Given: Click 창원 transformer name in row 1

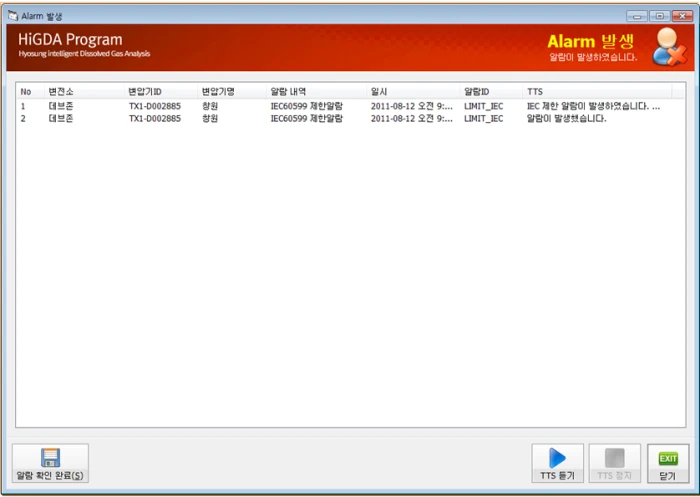Looking at the screenshot, I should coord(210,106).
